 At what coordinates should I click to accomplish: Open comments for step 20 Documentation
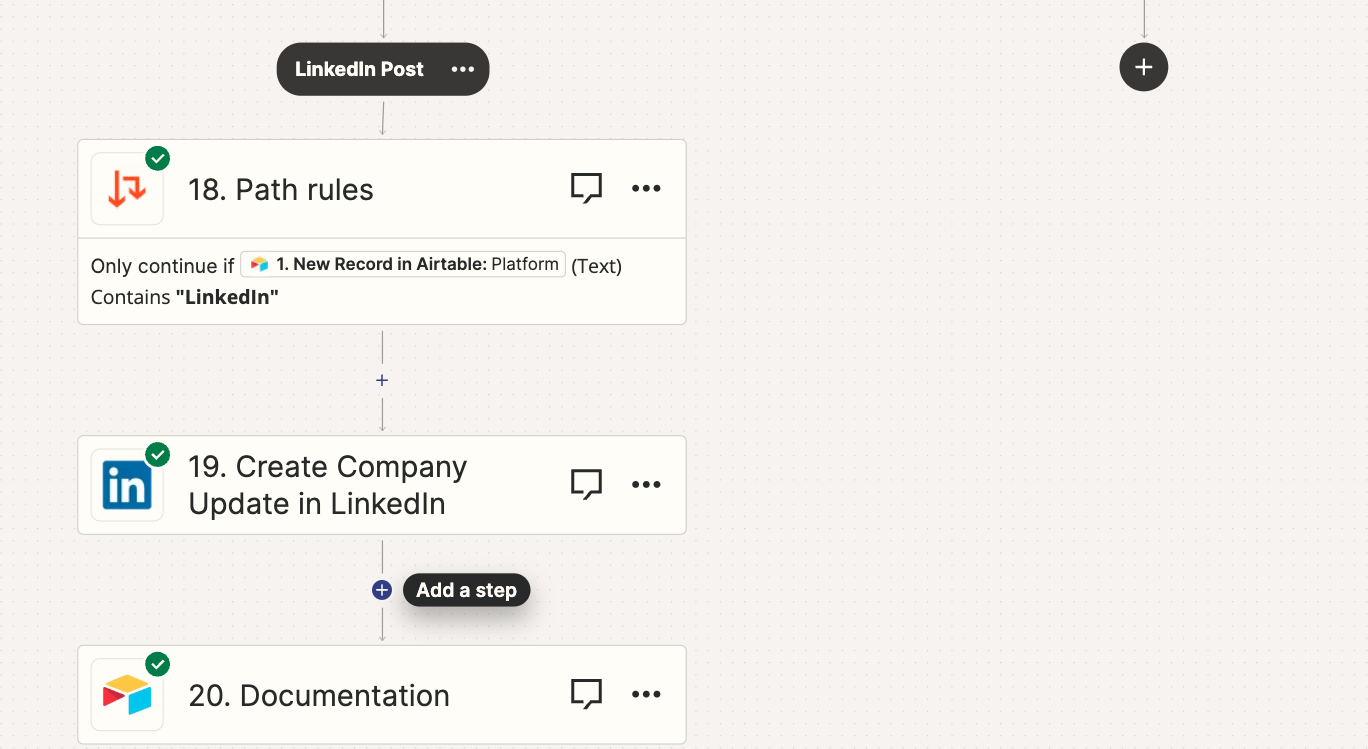(x=586, y=694)
